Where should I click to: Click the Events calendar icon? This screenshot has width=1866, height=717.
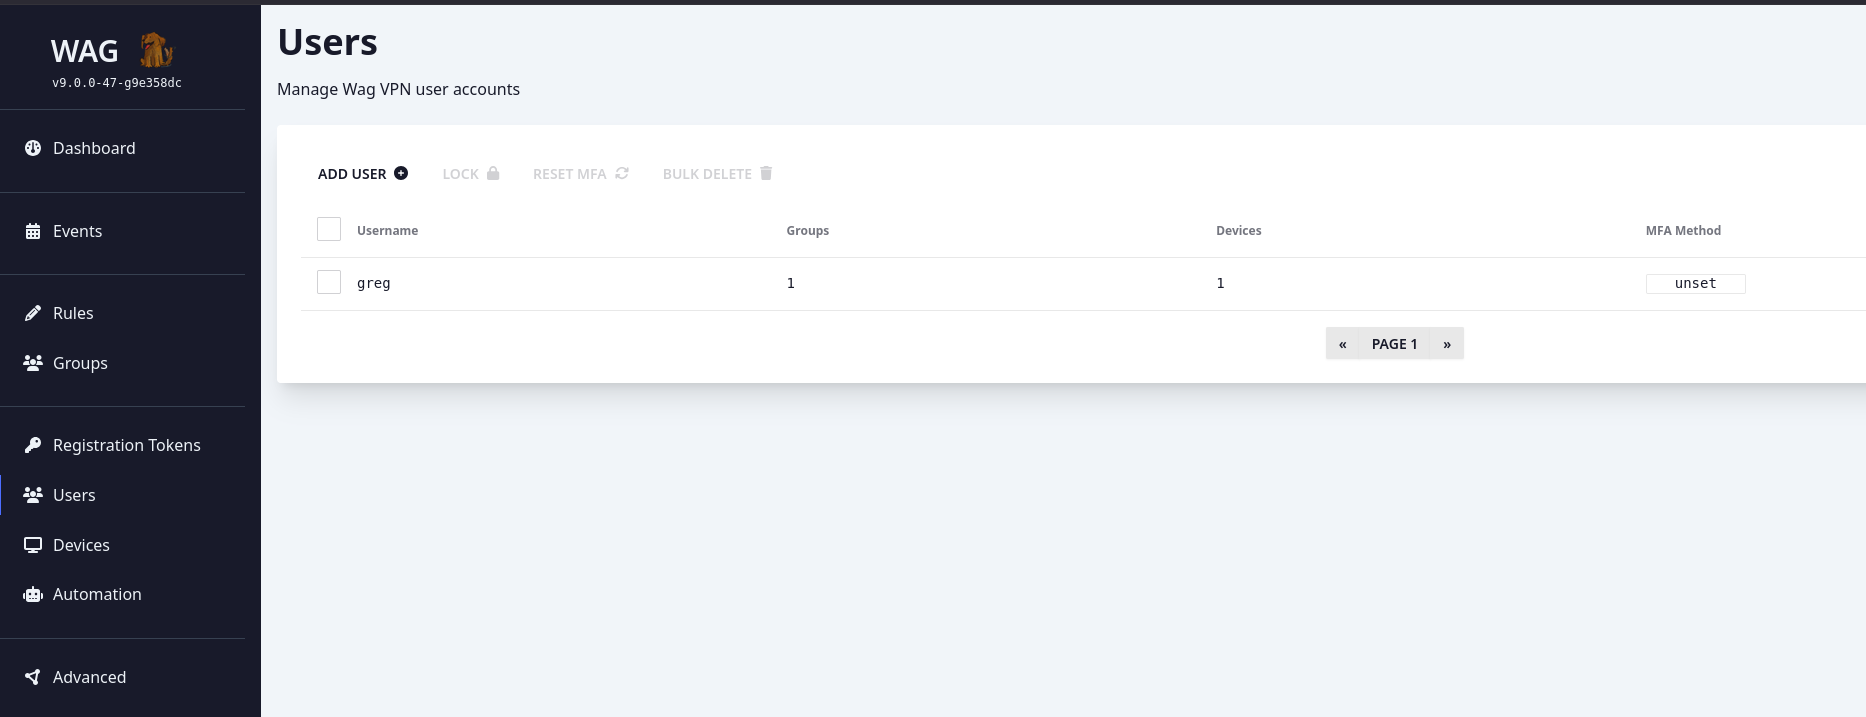33,231
